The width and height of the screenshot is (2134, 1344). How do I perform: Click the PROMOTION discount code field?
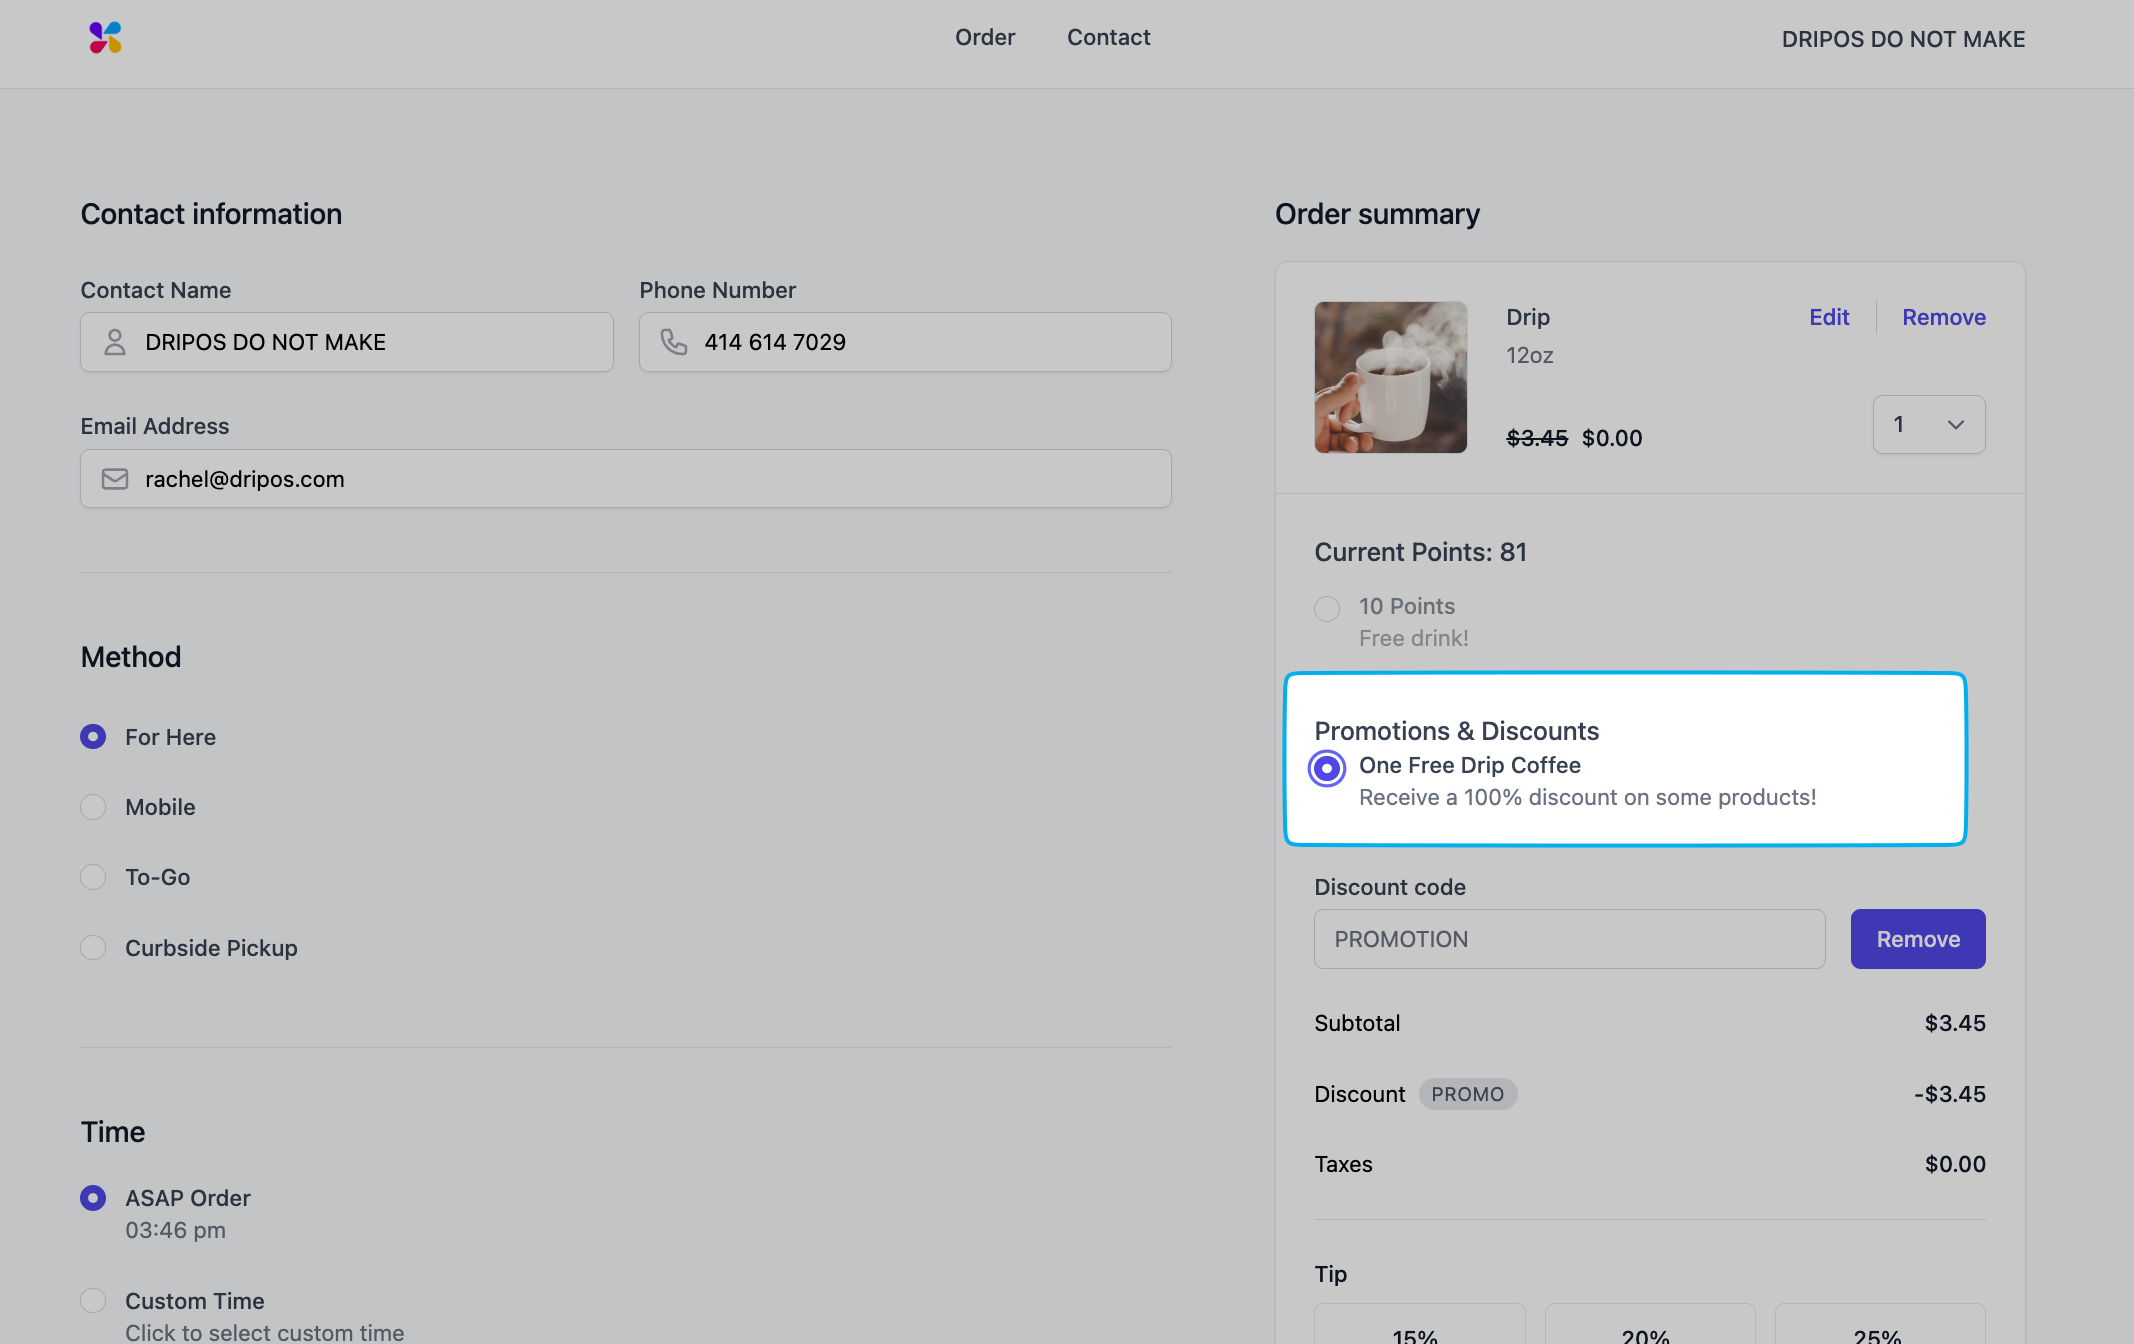[x=1568, y=939]
